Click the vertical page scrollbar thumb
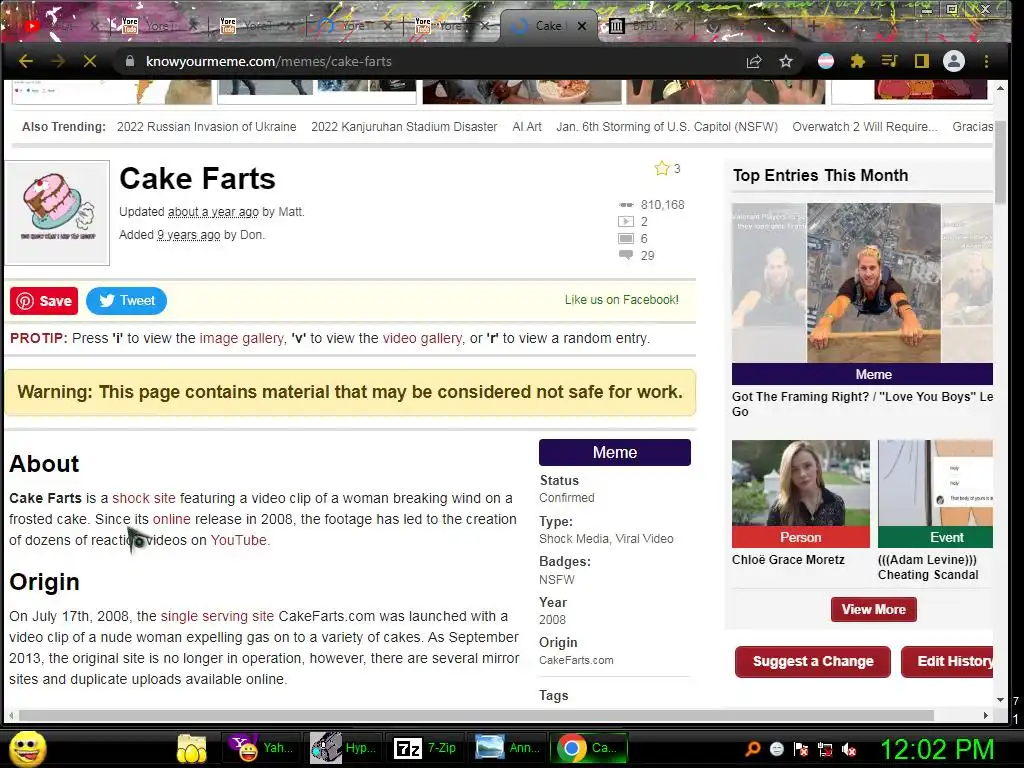This screenshot has width=1024, height=768. [1000, 160]
